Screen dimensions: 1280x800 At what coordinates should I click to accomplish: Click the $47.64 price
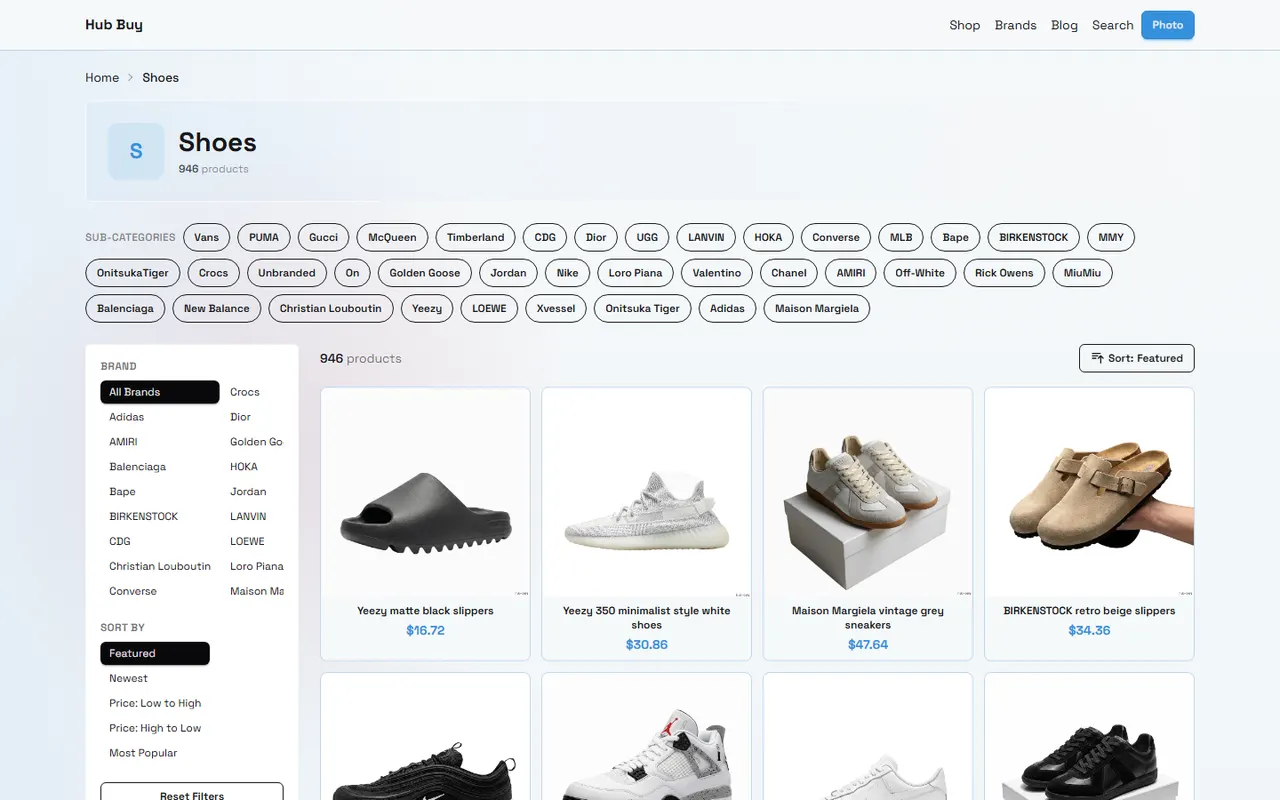pyautogui.click(x=868, y=644)
